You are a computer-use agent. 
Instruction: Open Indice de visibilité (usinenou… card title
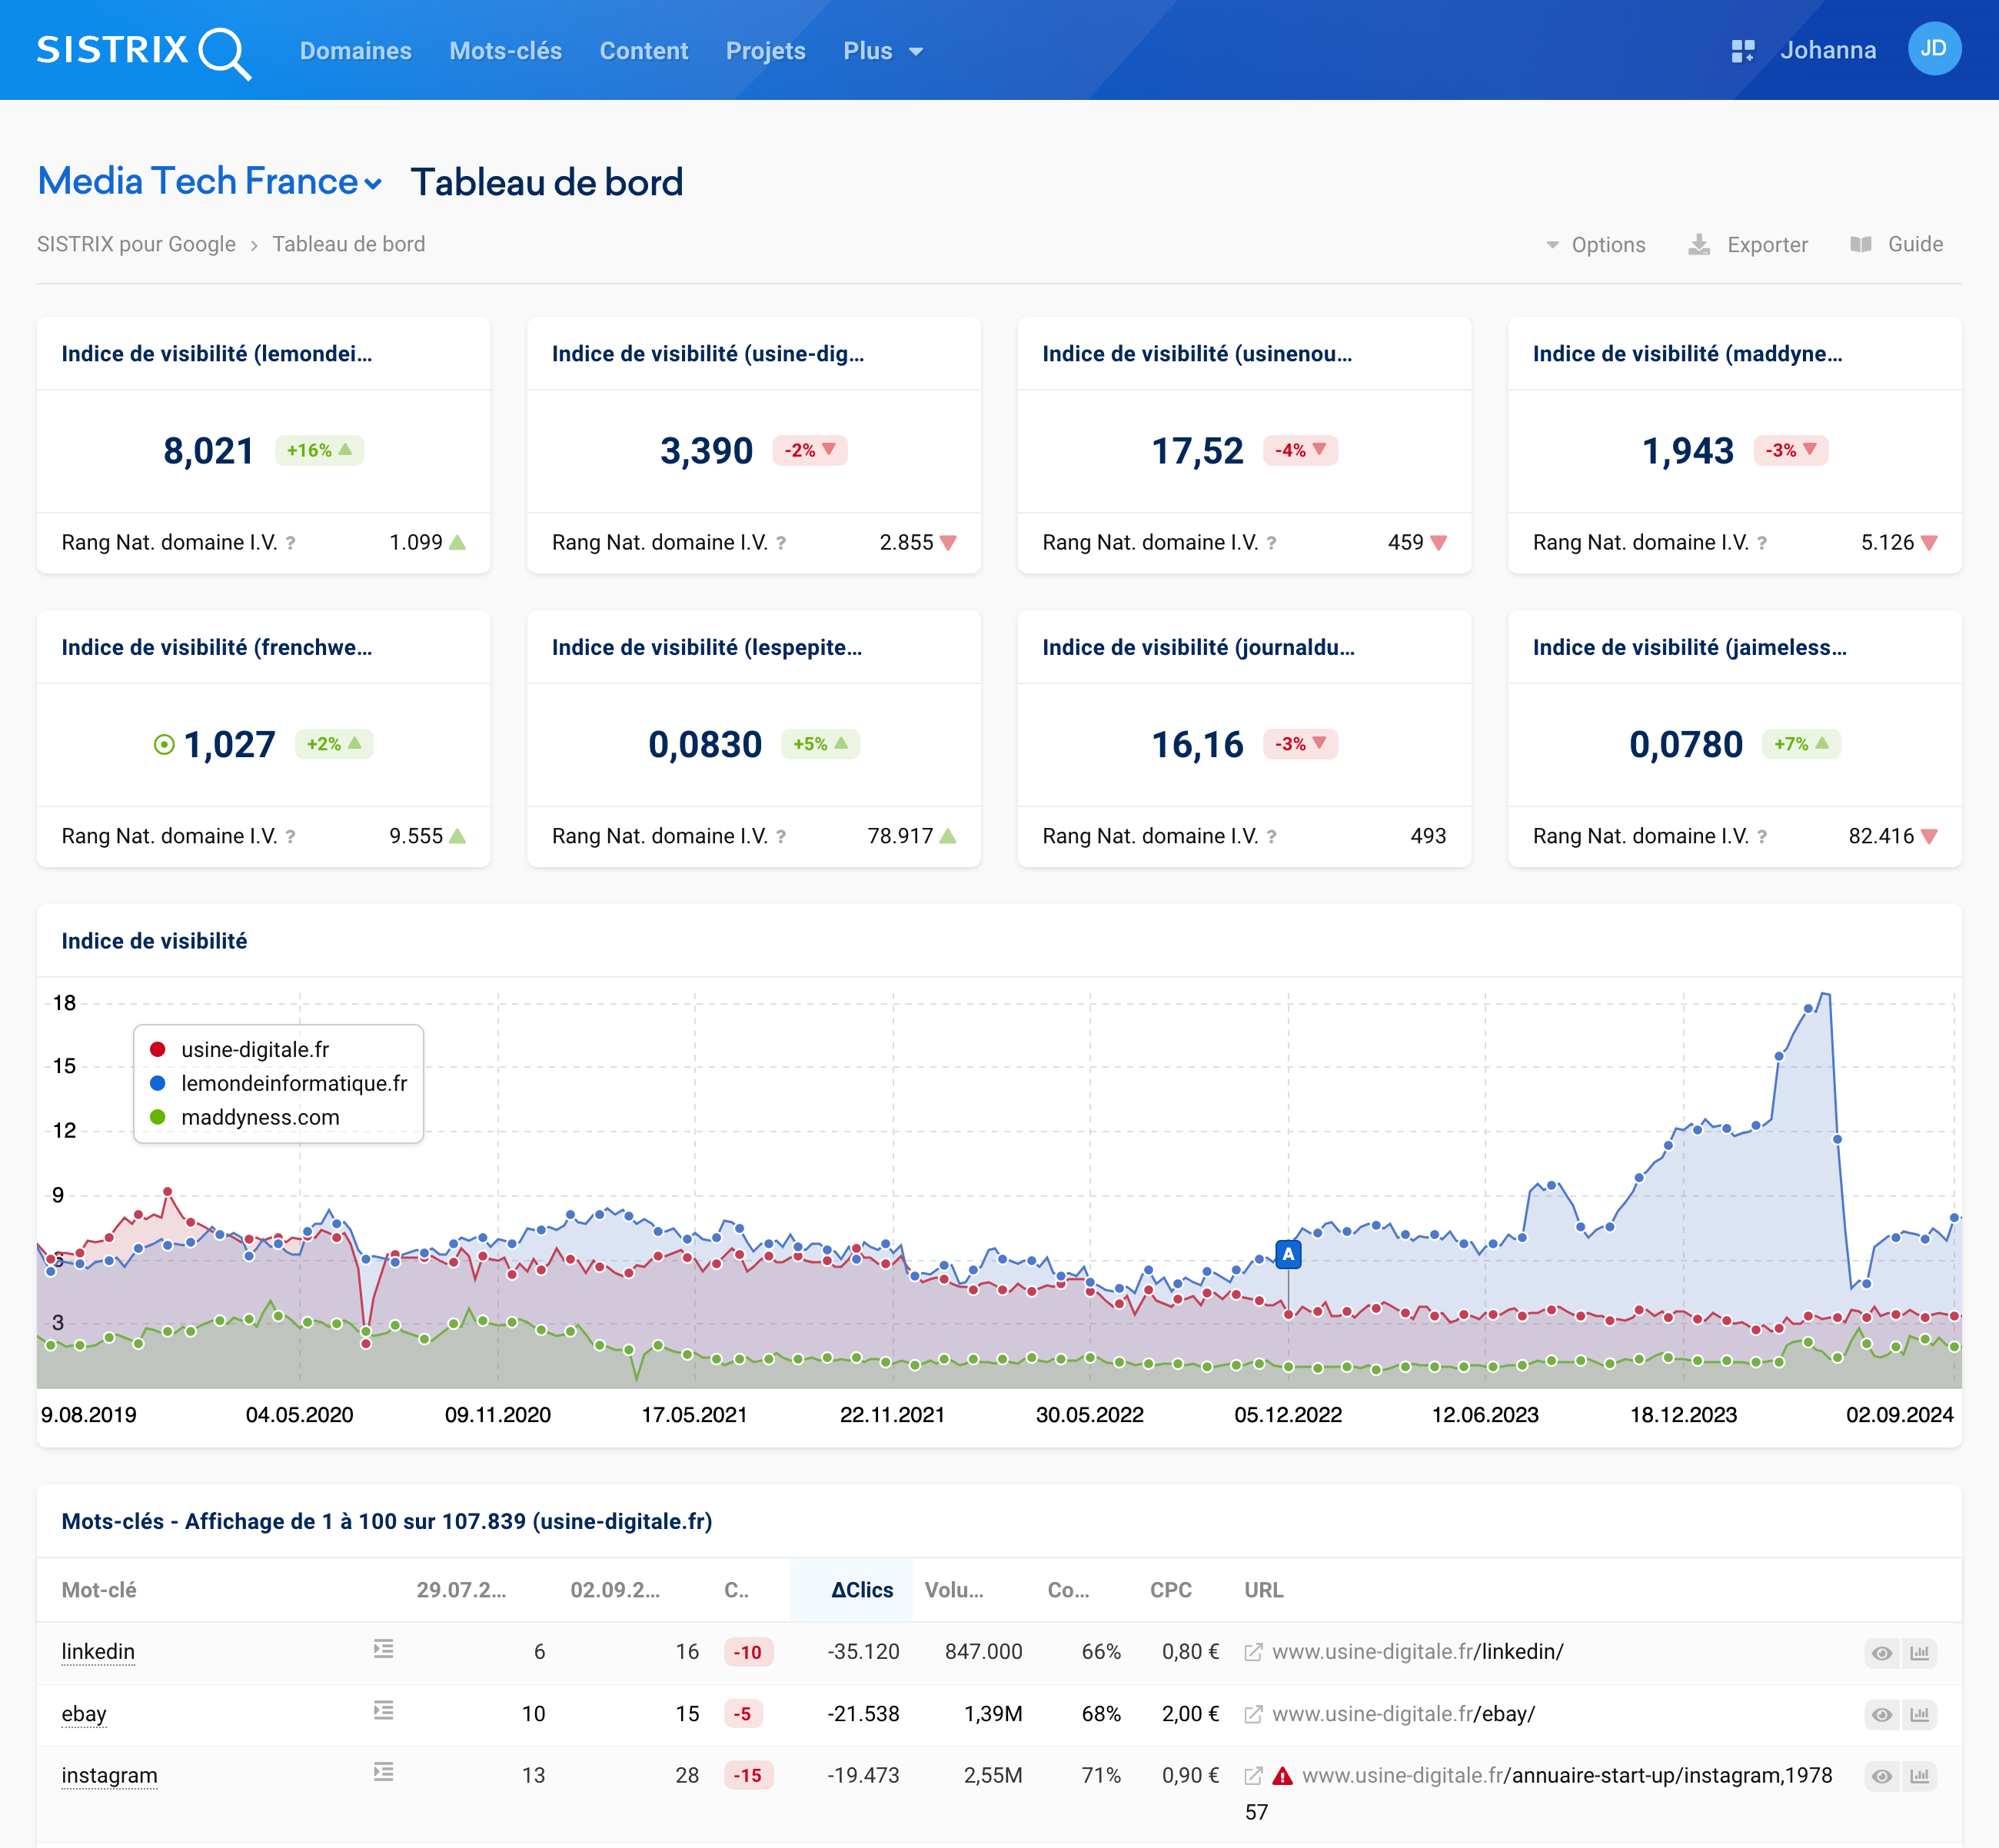[1196, 354]
